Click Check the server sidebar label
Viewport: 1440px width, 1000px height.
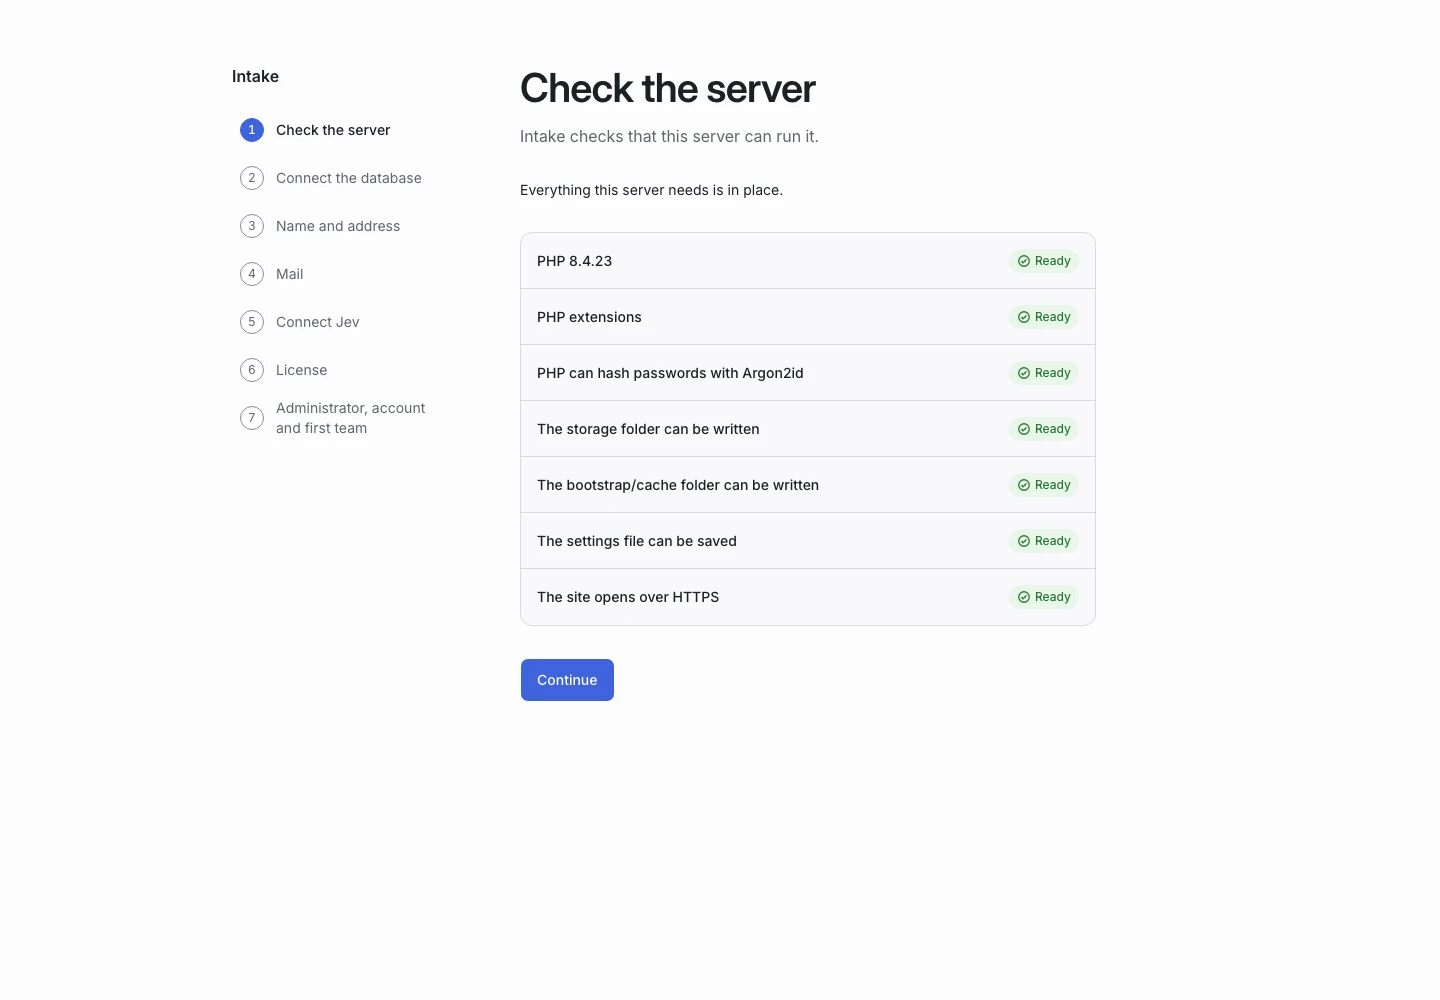pos(333,130)
